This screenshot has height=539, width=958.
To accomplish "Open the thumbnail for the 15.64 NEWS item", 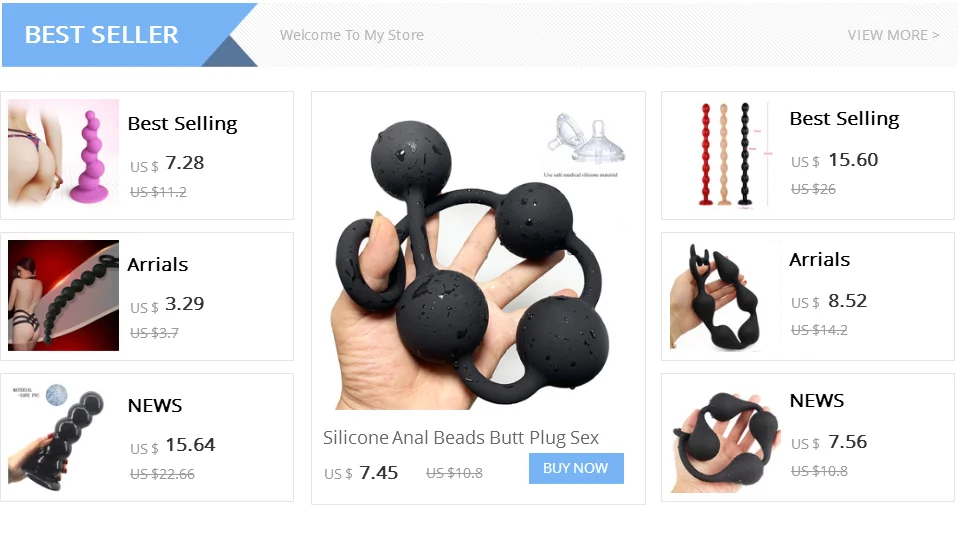I will (x=59, y=437).
